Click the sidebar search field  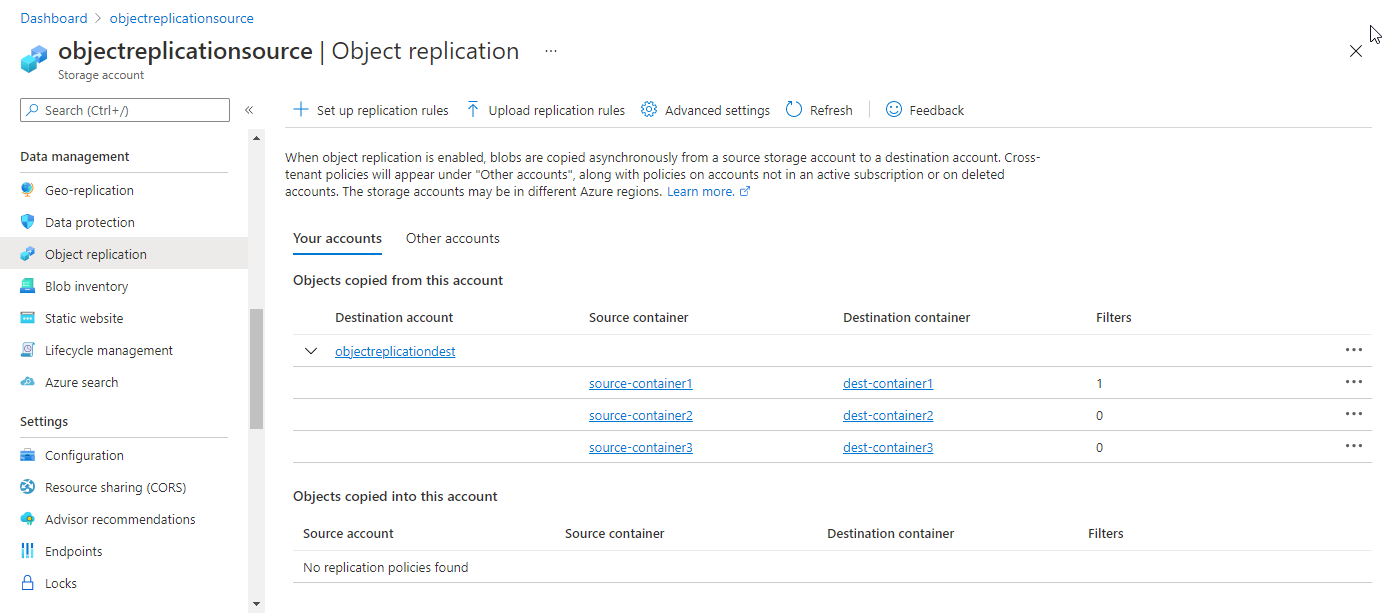coord(124,109)
